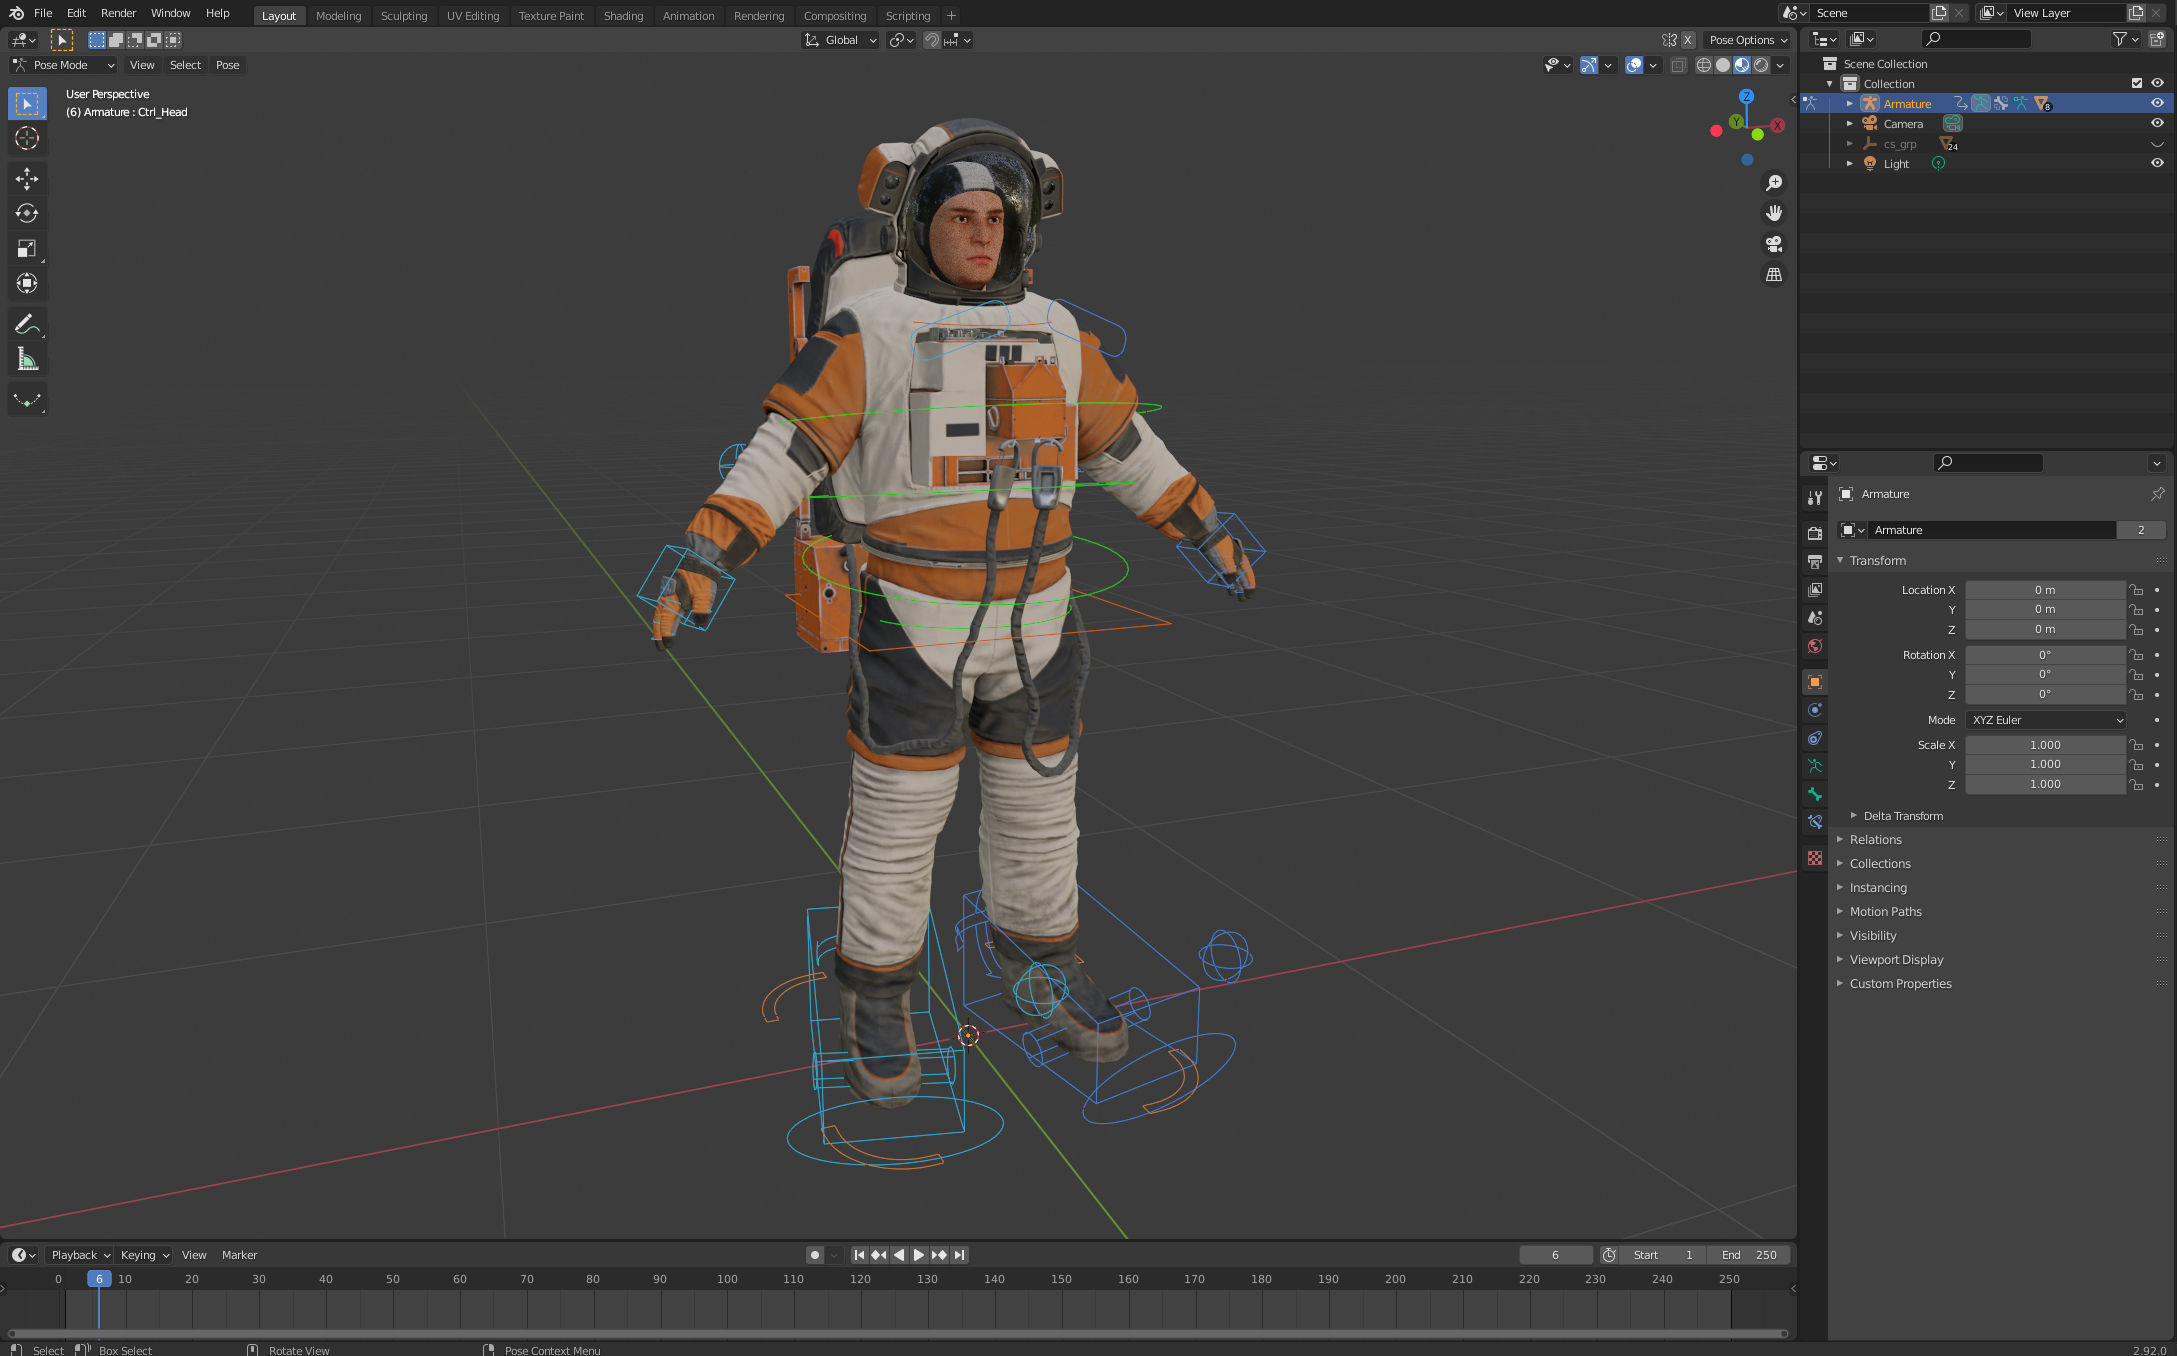Activate the Move tool
Image resolution: width=2177 pixels, height=1356 pixels.
click(x=27, y=179)
